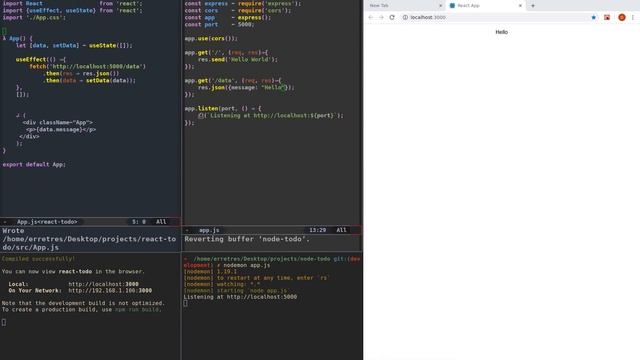Click 'nodemon app.js' command in terminal
Viewport: 640px width, 360px height.
(x=247, y=265)
